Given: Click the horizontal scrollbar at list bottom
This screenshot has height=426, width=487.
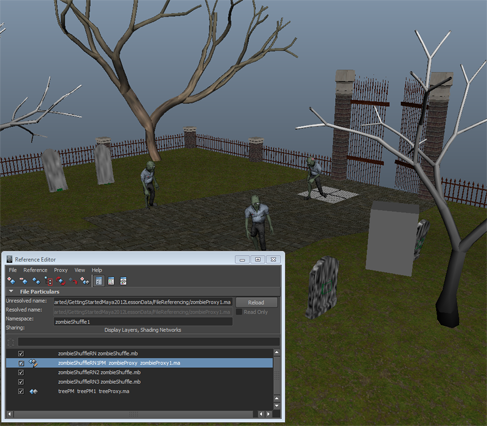Looking at the screenshot, I should pos(133,414).
